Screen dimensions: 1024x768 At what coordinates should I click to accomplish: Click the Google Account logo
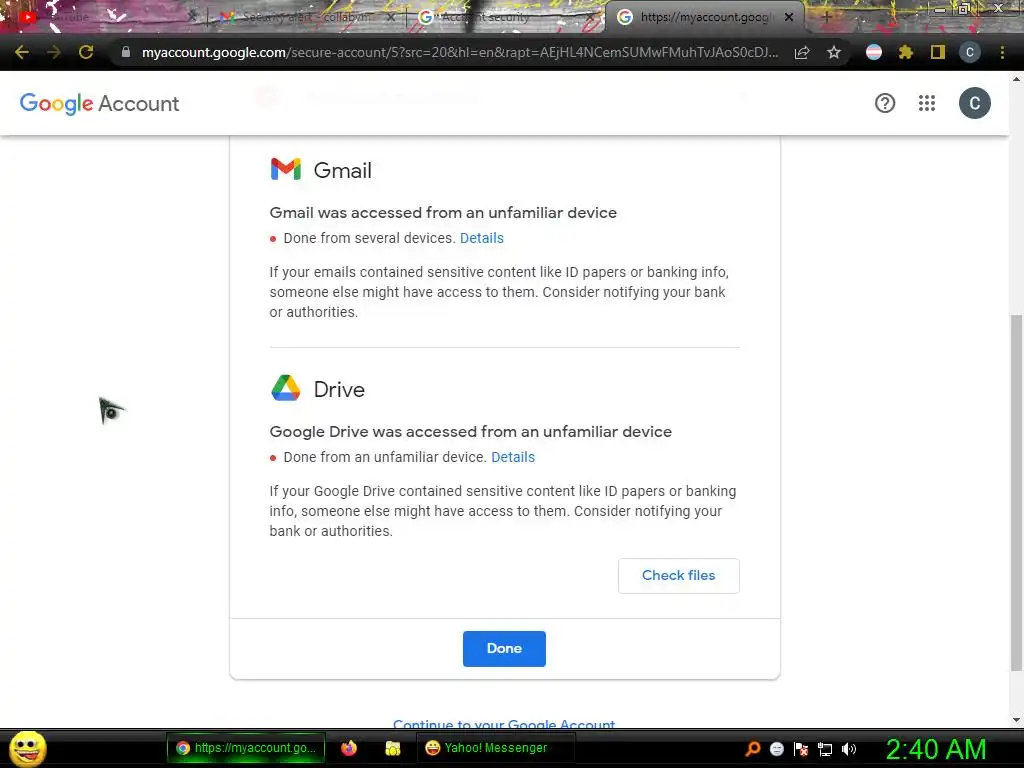(x=99, y=103)
